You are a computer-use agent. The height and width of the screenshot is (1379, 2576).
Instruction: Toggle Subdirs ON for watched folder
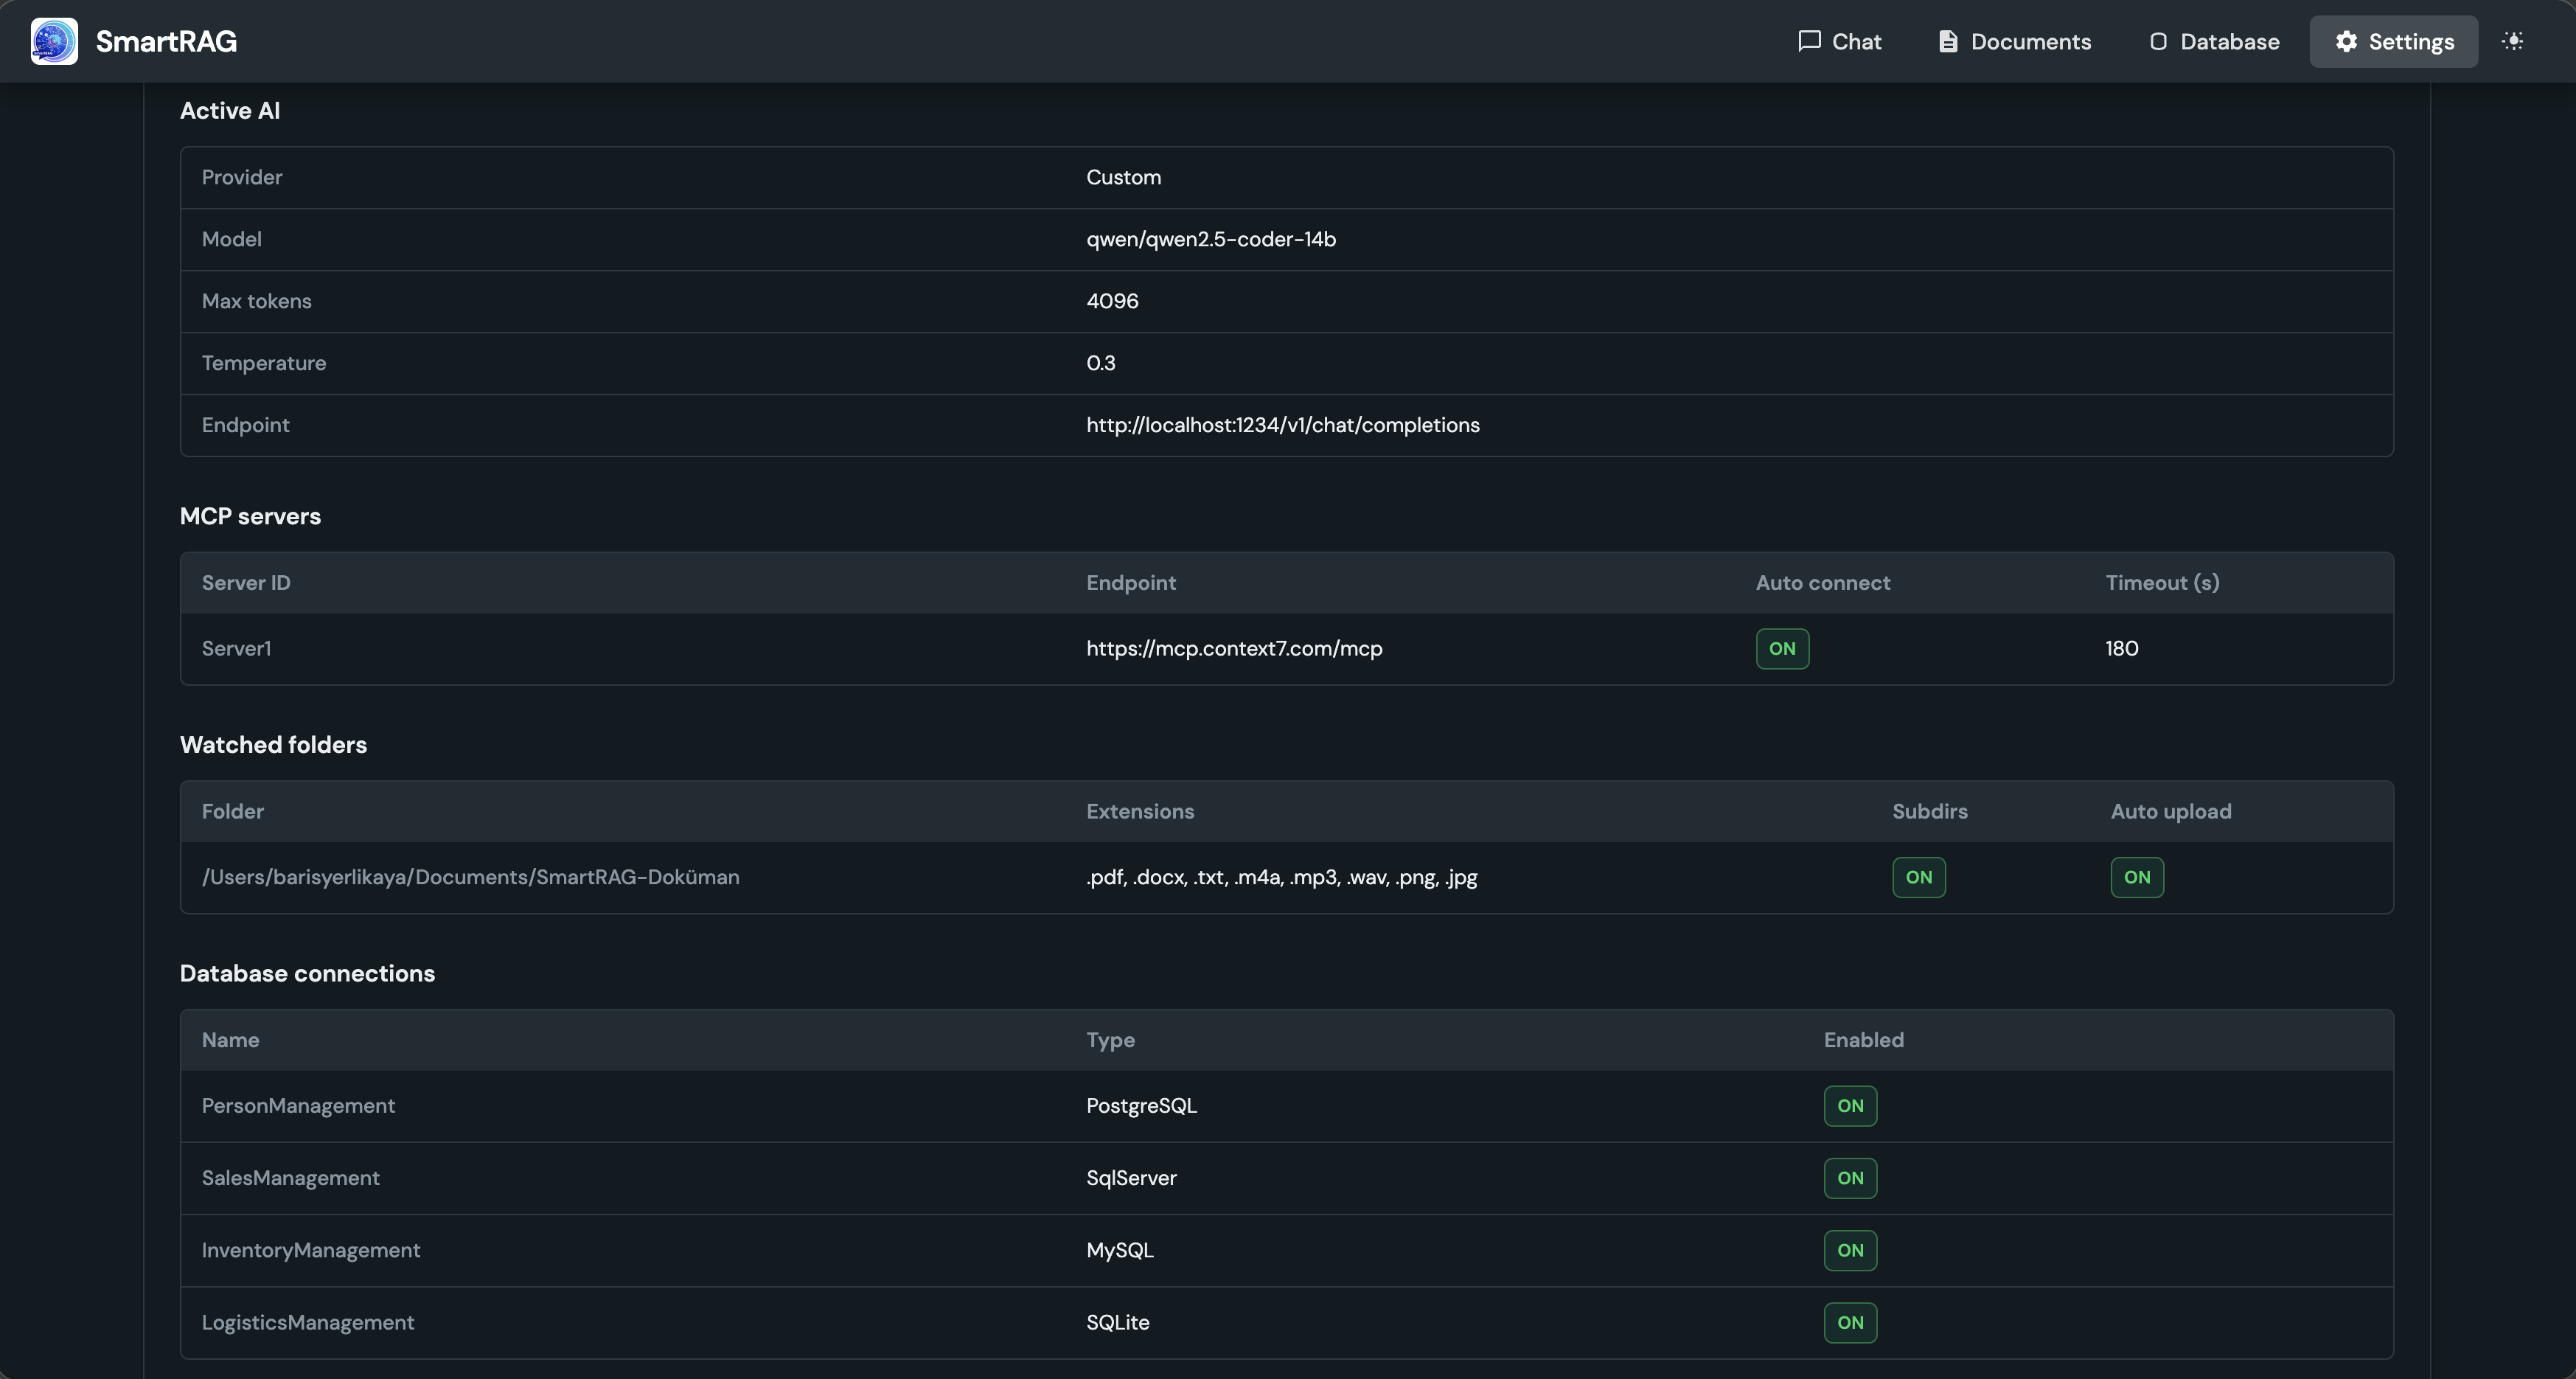(x=1918, y=877)
